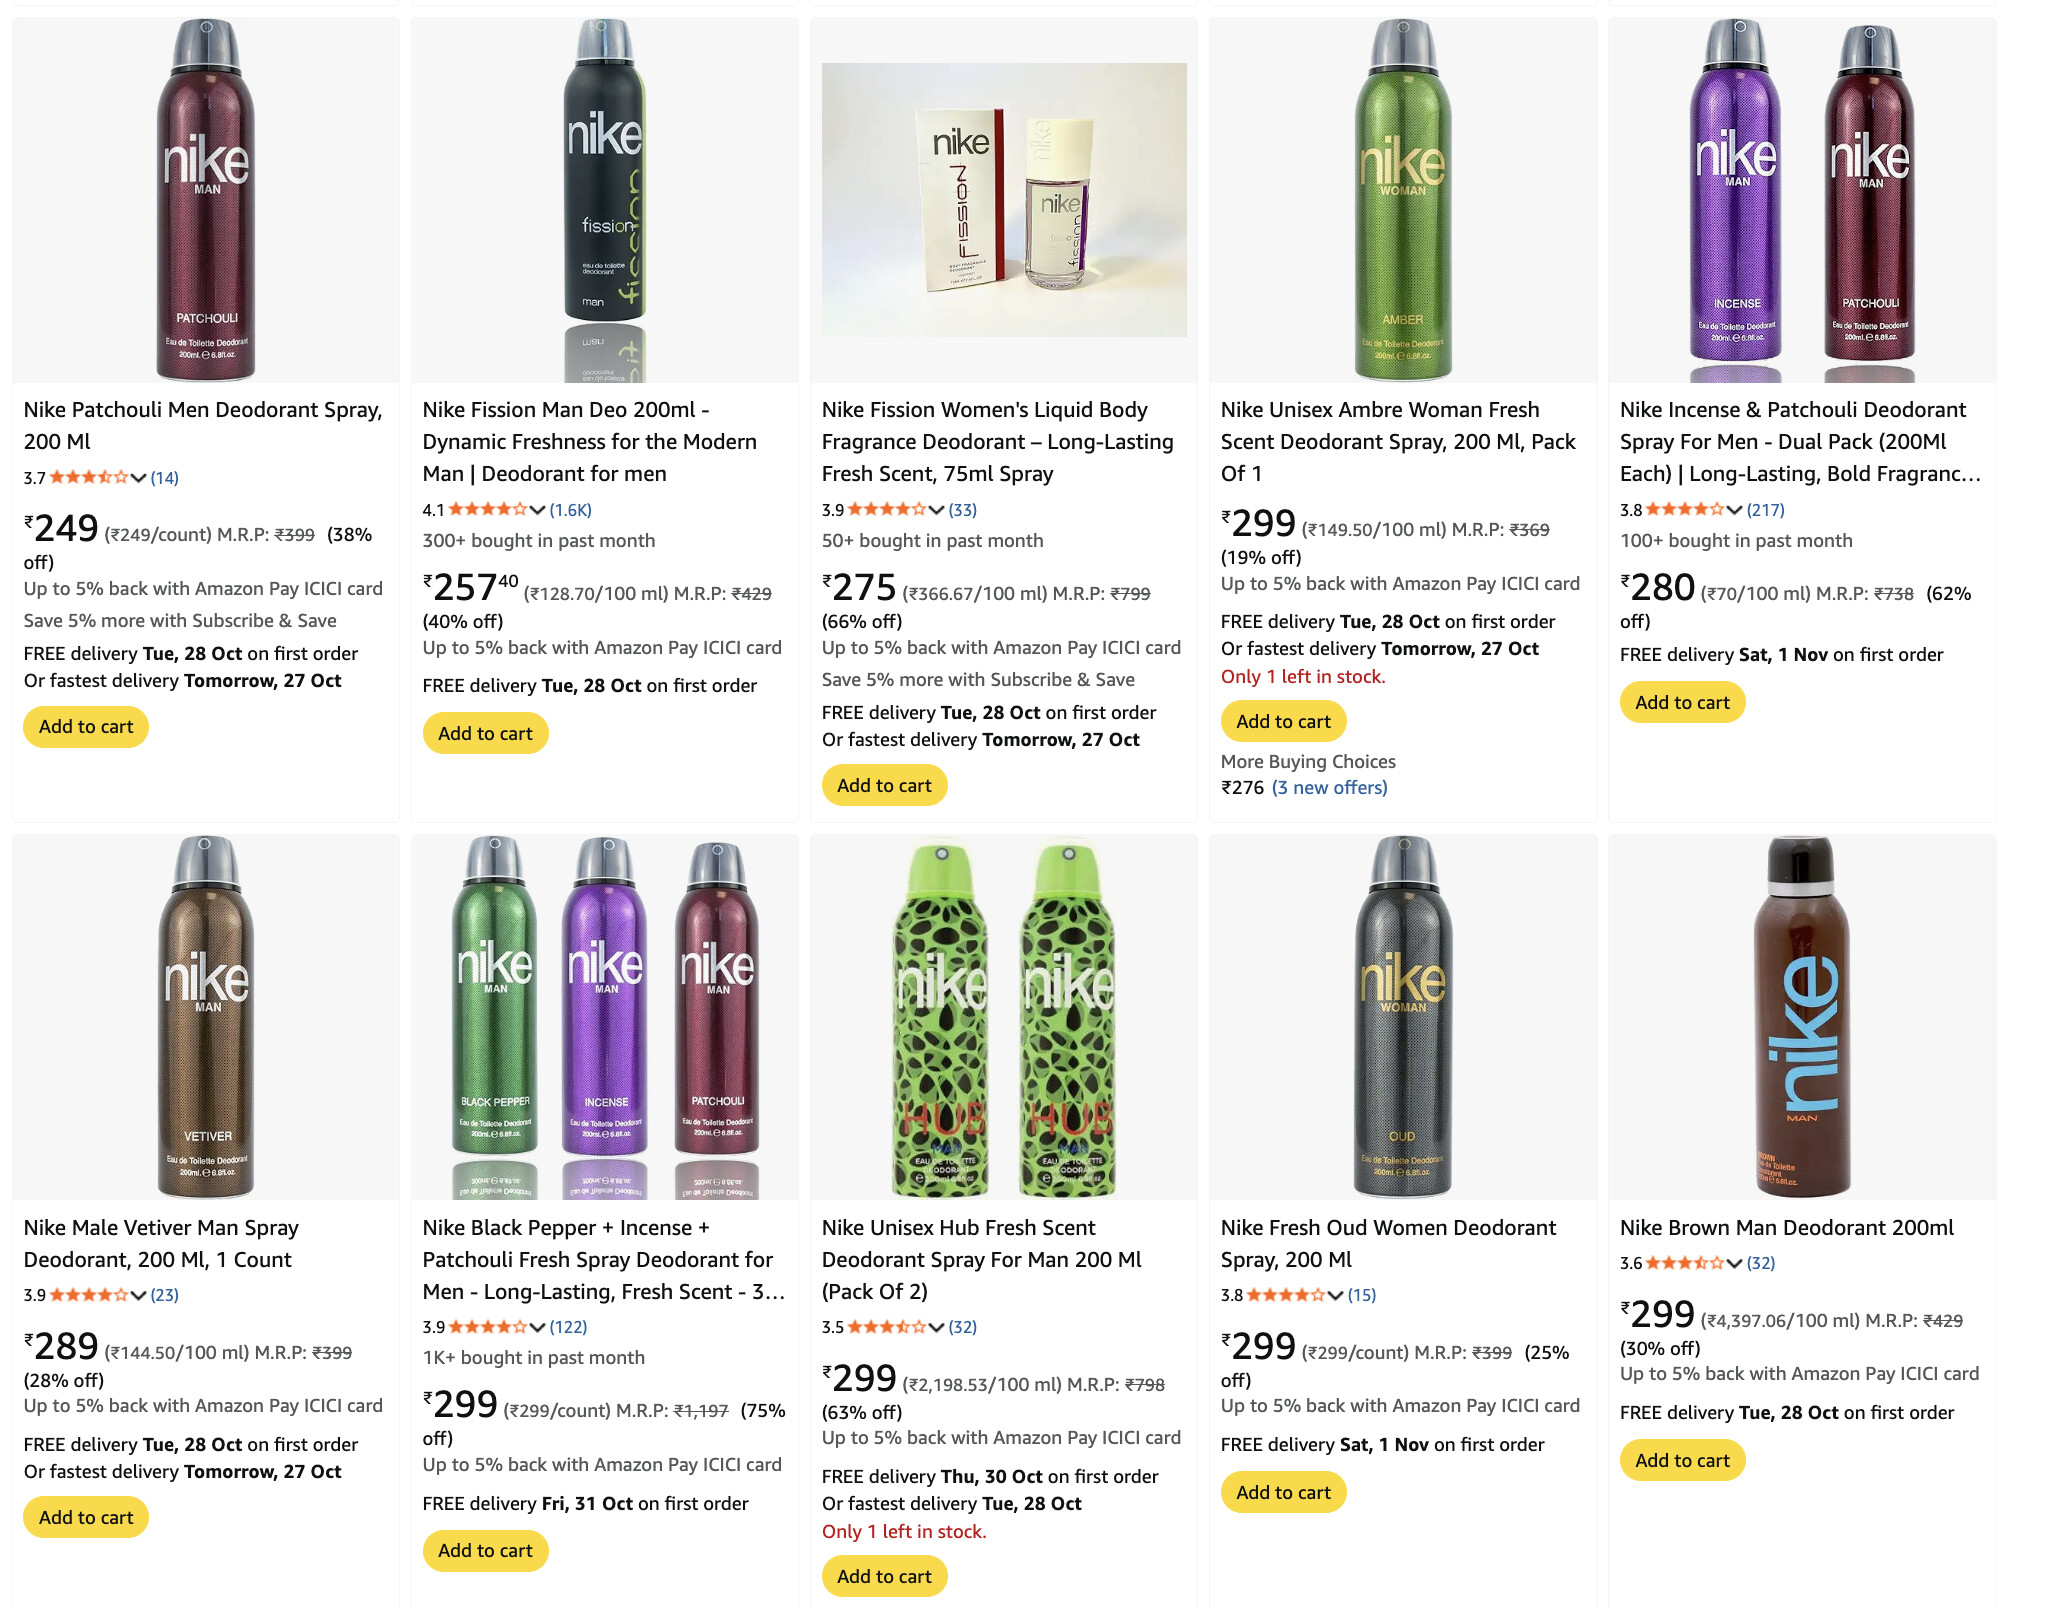The height and width of the screenshot is (1608, 2054).
Task: View the 1.6K reviews for Nike Fission Man
Action: tap(571, 510)
